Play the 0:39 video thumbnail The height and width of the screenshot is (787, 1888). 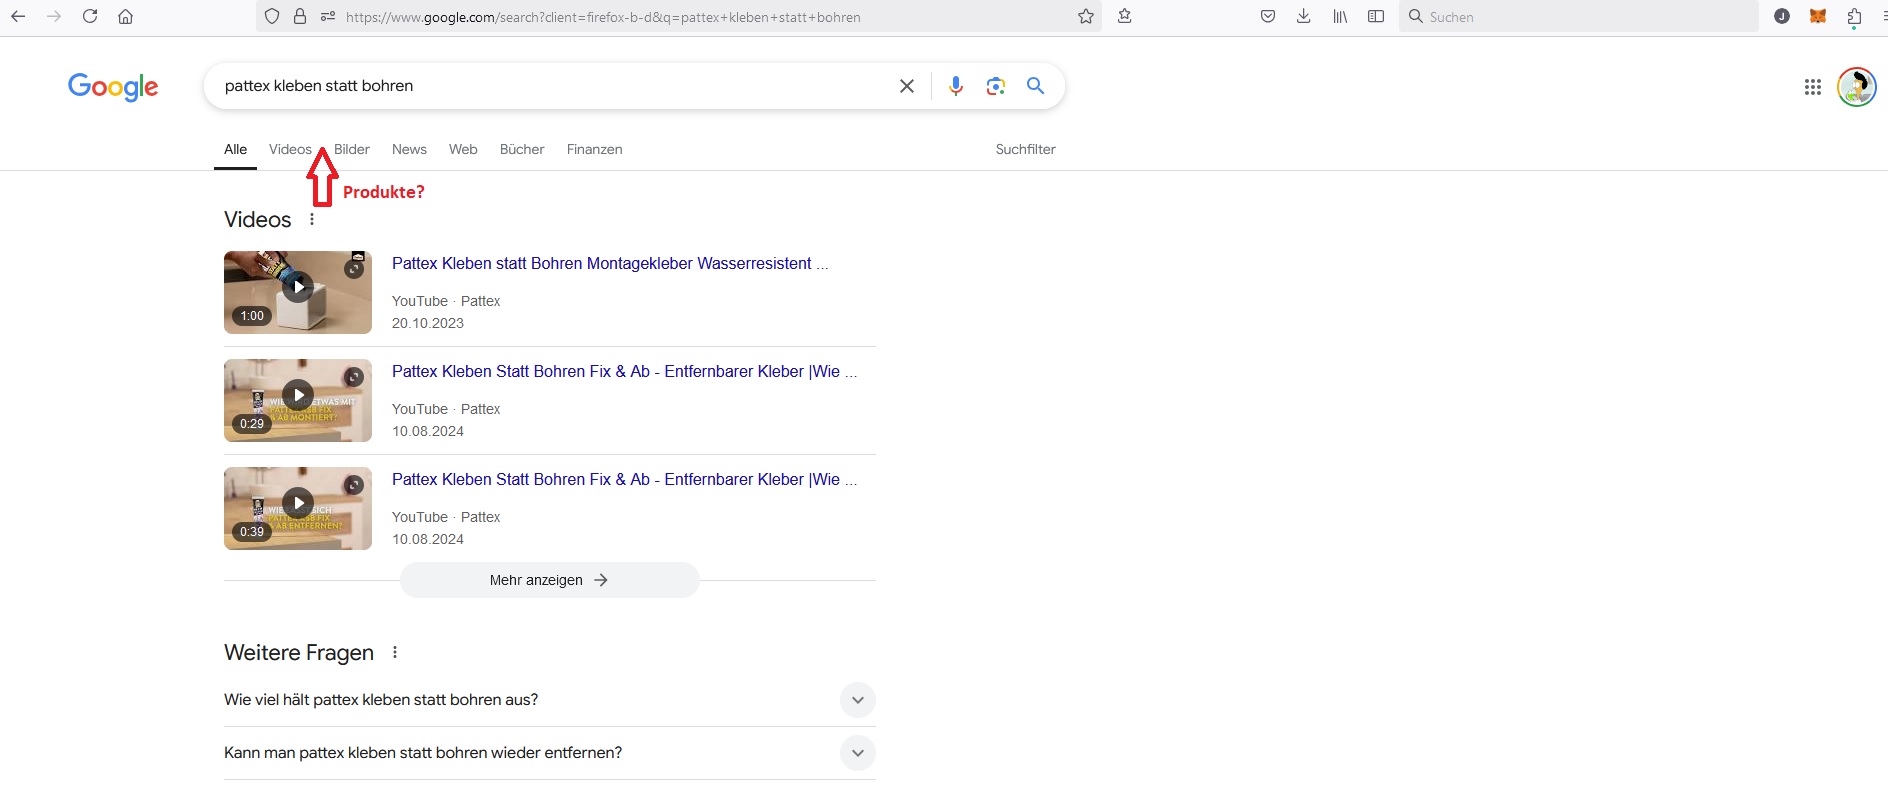coord(298,508)
